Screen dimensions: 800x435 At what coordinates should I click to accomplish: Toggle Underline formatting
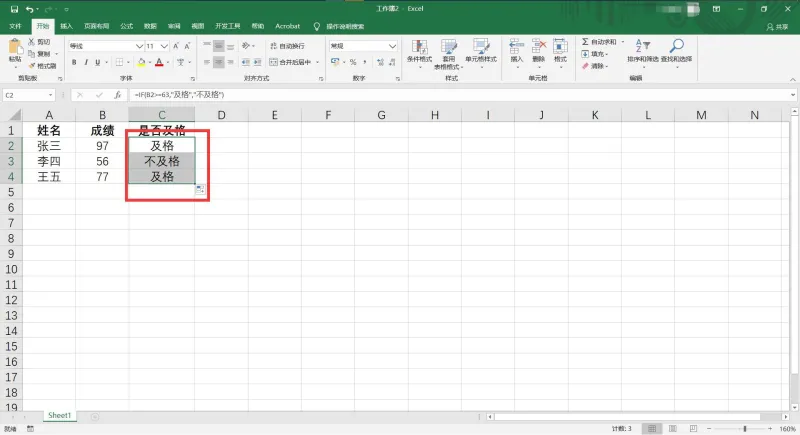pyautogui.click(x=97, y=62)
